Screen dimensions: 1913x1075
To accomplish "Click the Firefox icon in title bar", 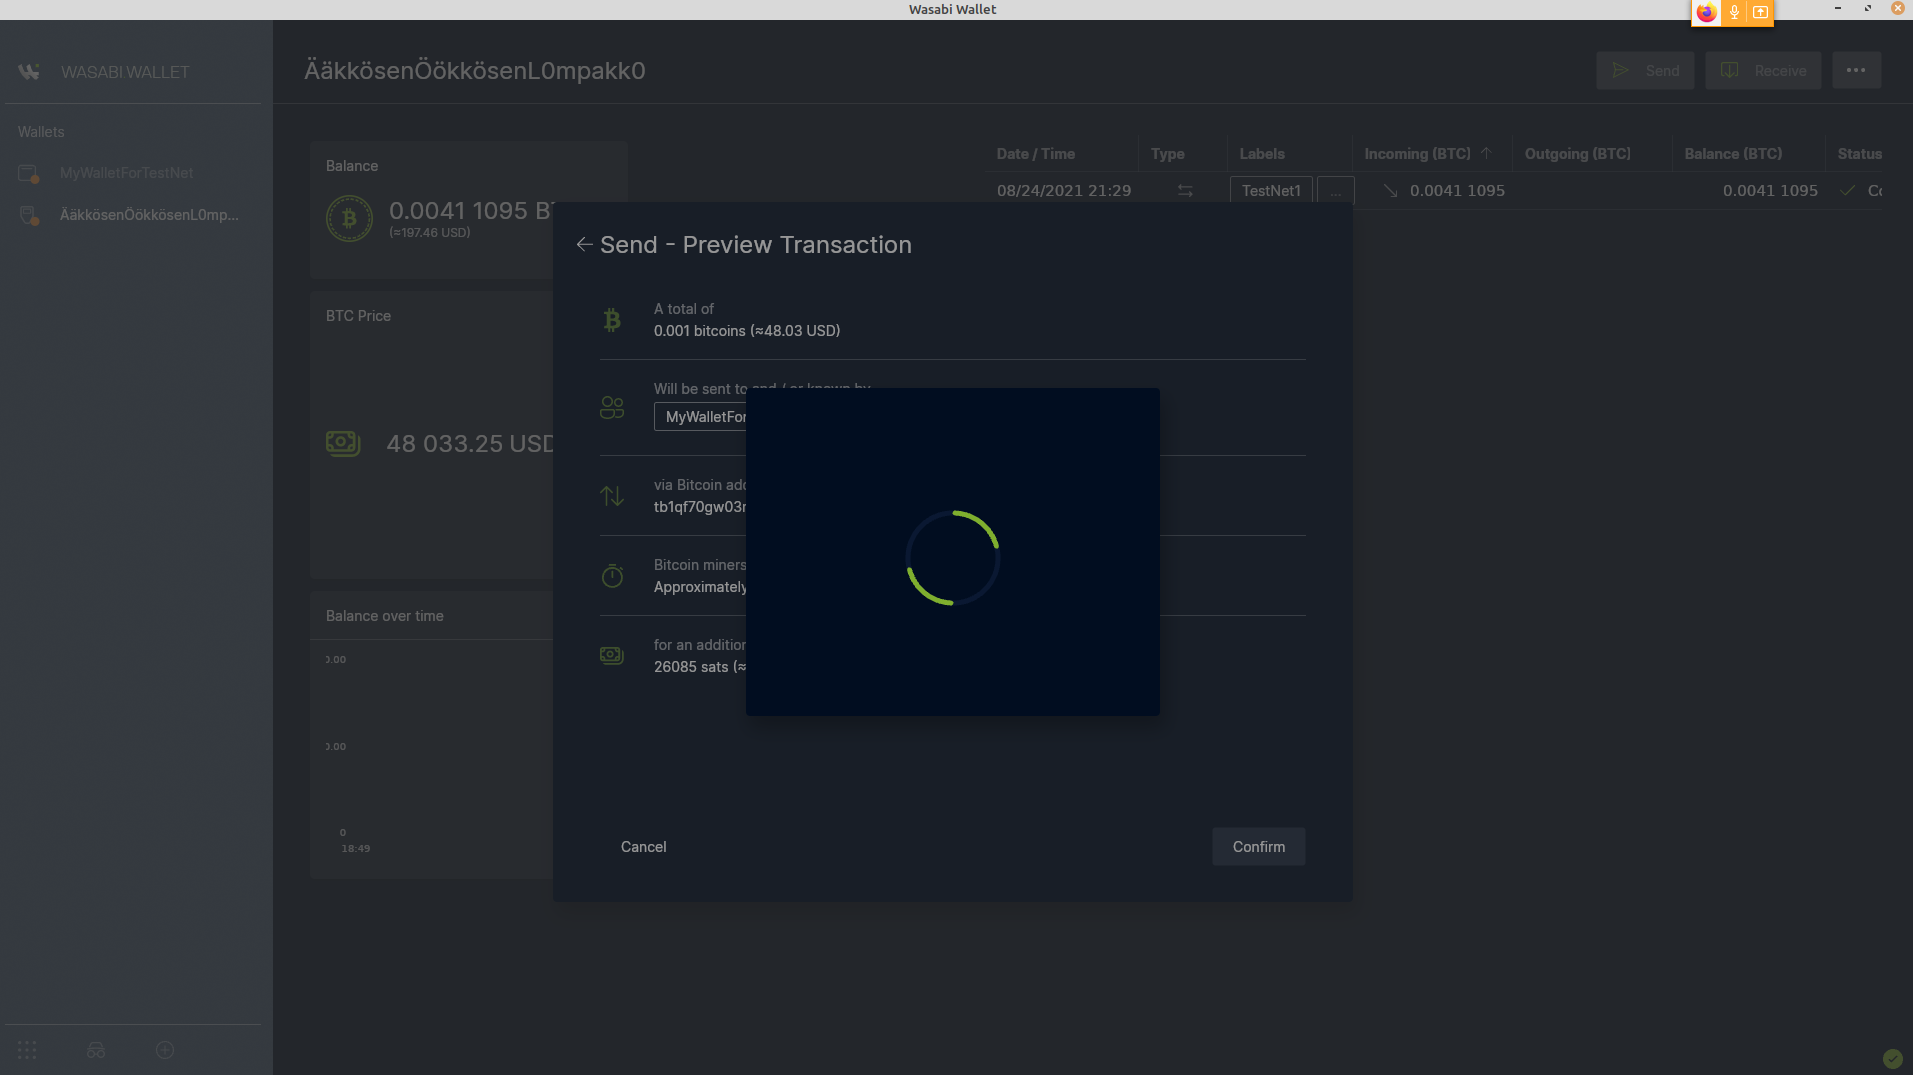I will 1707,12.
